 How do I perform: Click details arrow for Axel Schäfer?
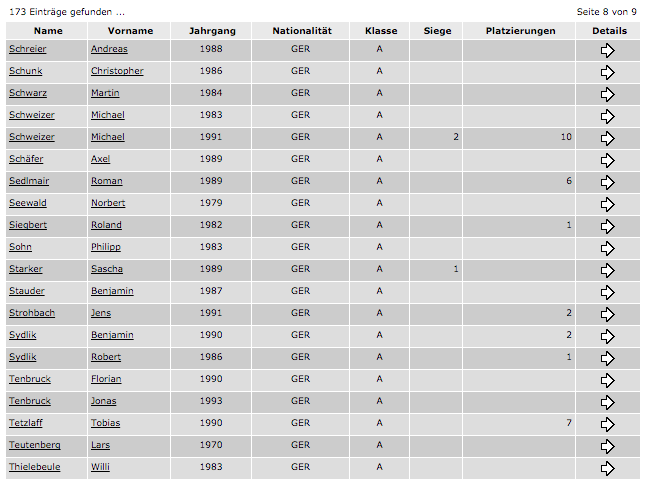(607, 160)
